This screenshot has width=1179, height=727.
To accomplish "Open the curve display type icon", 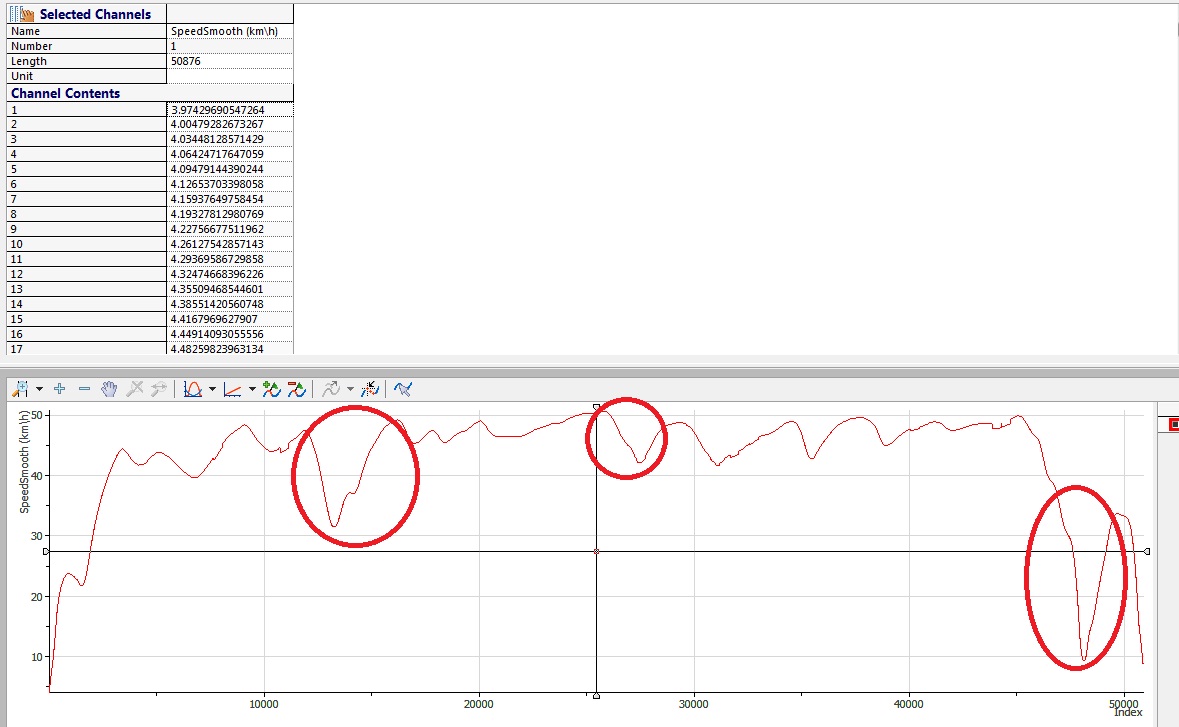I will (x=194, y=389).
